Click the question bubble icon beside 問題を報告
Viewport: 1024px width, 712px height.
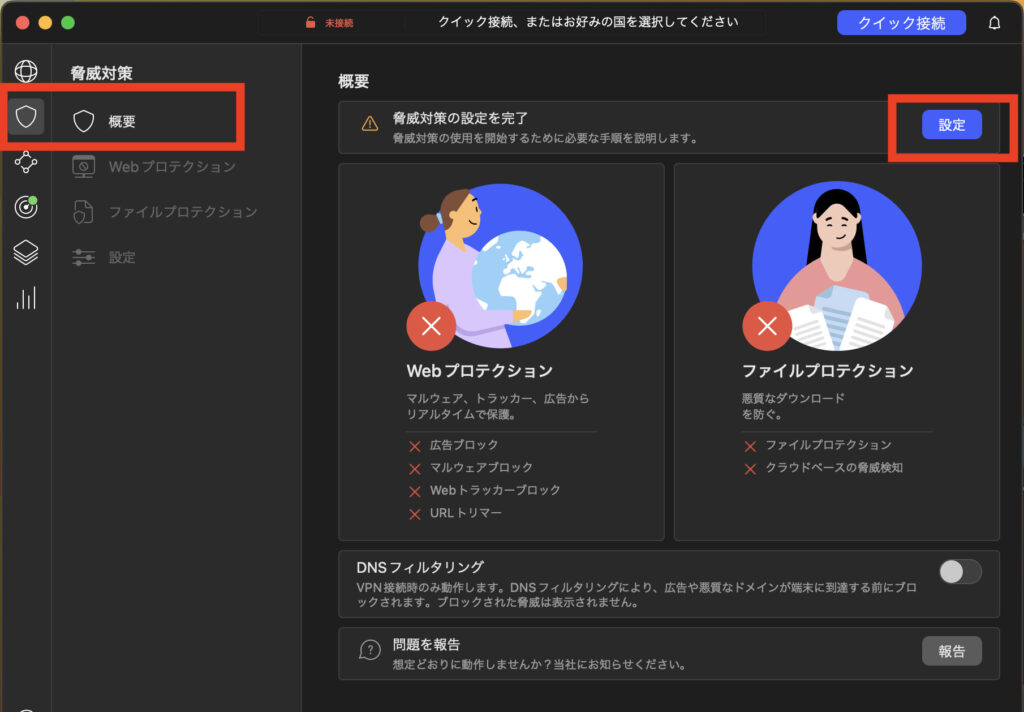pos(370,651)
